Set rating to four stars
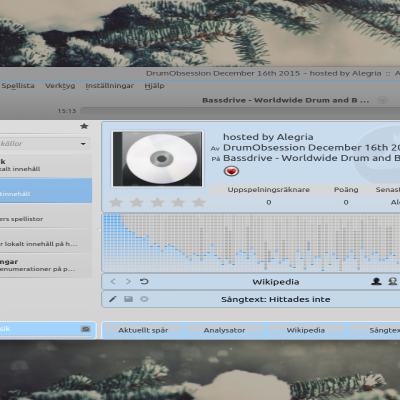This screenshot has height=400, width=400. point(178,202)
